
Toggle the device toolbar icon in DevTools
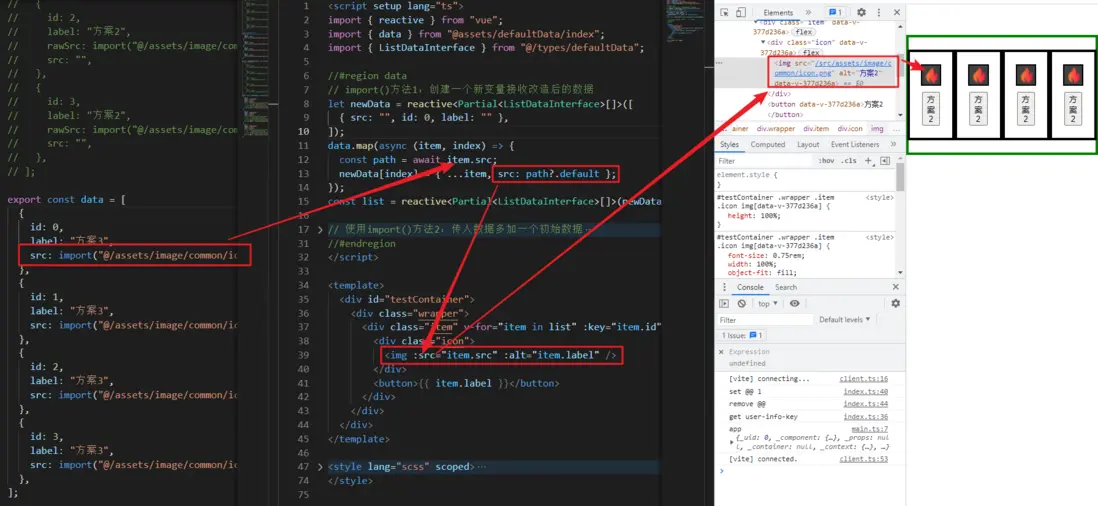741,13
